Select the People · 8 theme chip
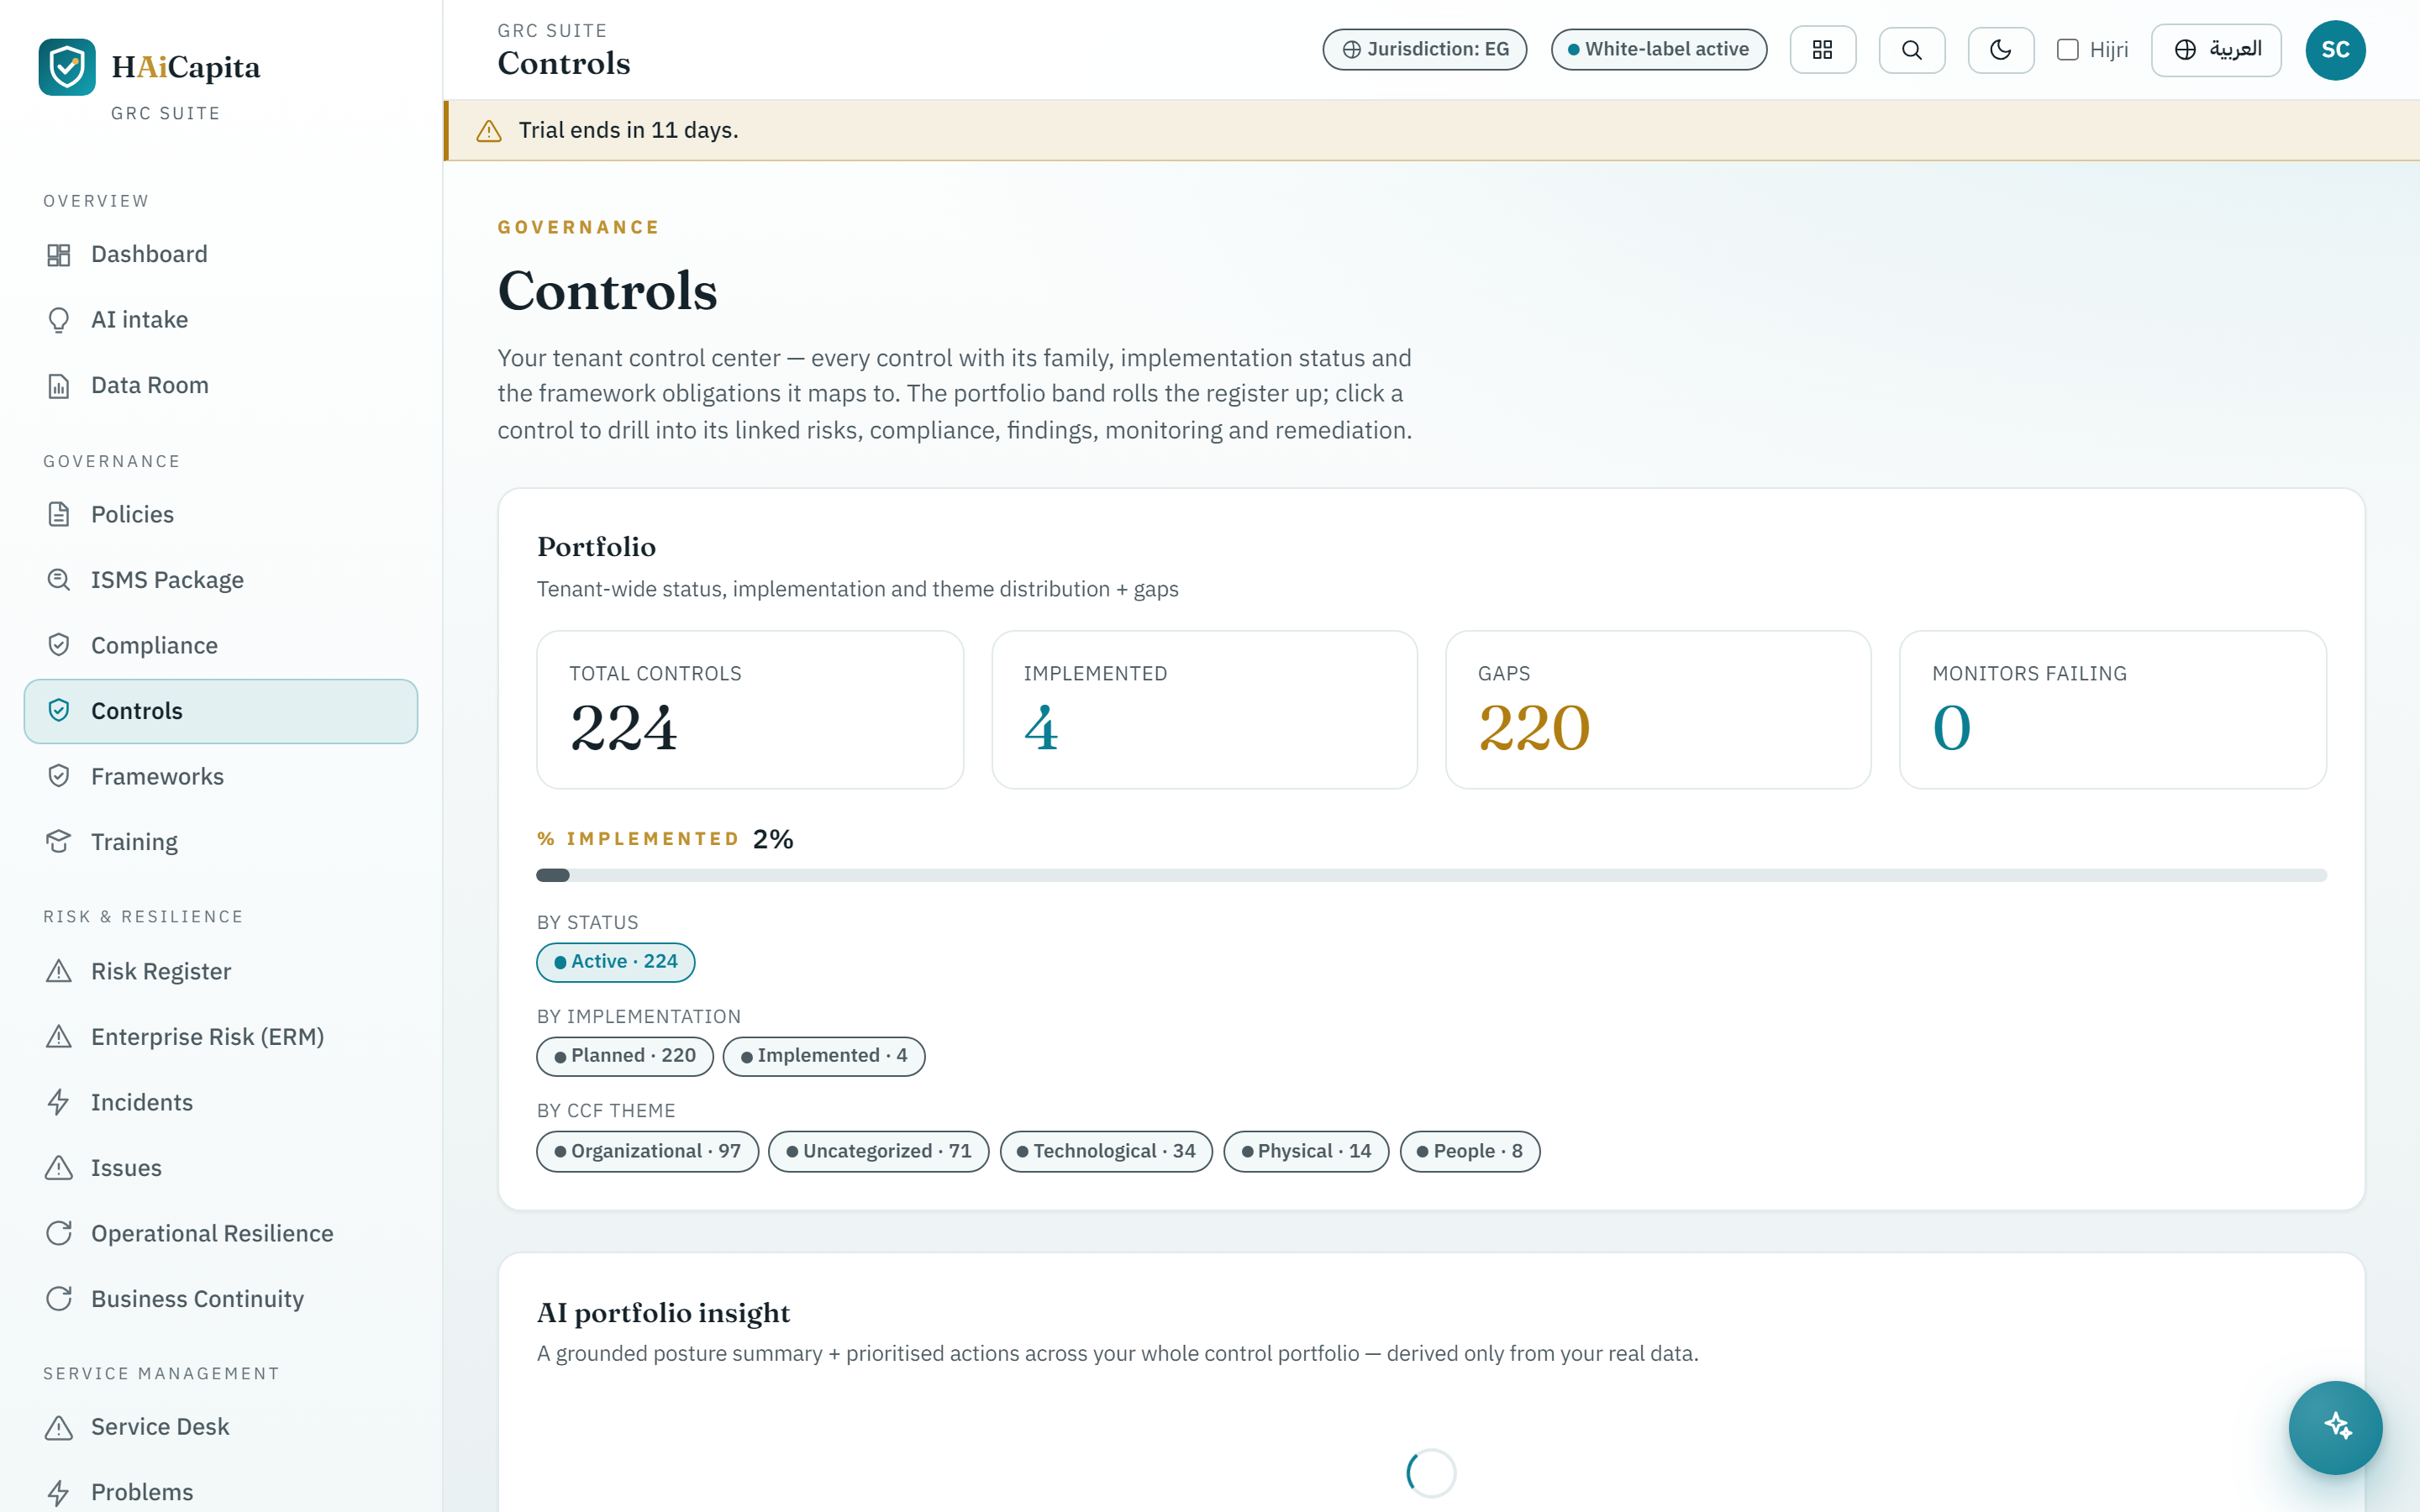Viewport: 2420px width, 1512px height. tap(1470, 1152)
